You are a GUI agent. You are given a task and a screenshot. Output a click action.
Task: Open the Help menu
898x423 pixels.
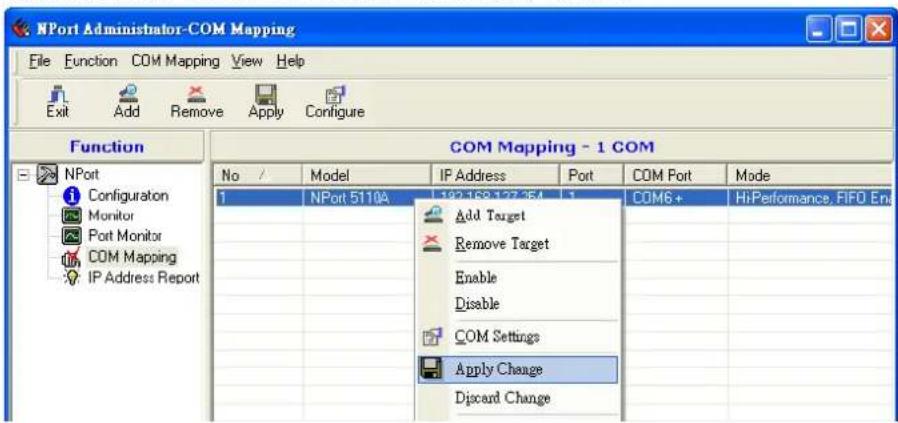(x=290, y=61)
